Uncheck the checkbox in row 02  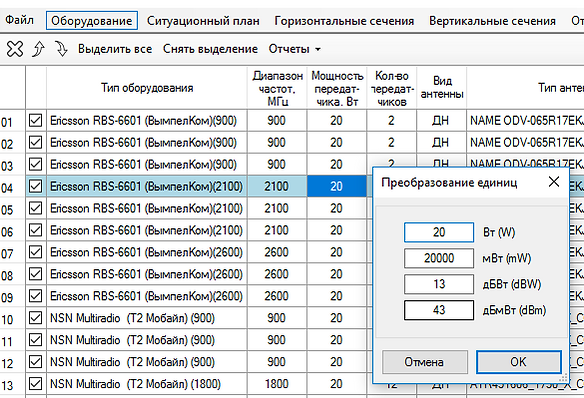[x=35, y=142]
